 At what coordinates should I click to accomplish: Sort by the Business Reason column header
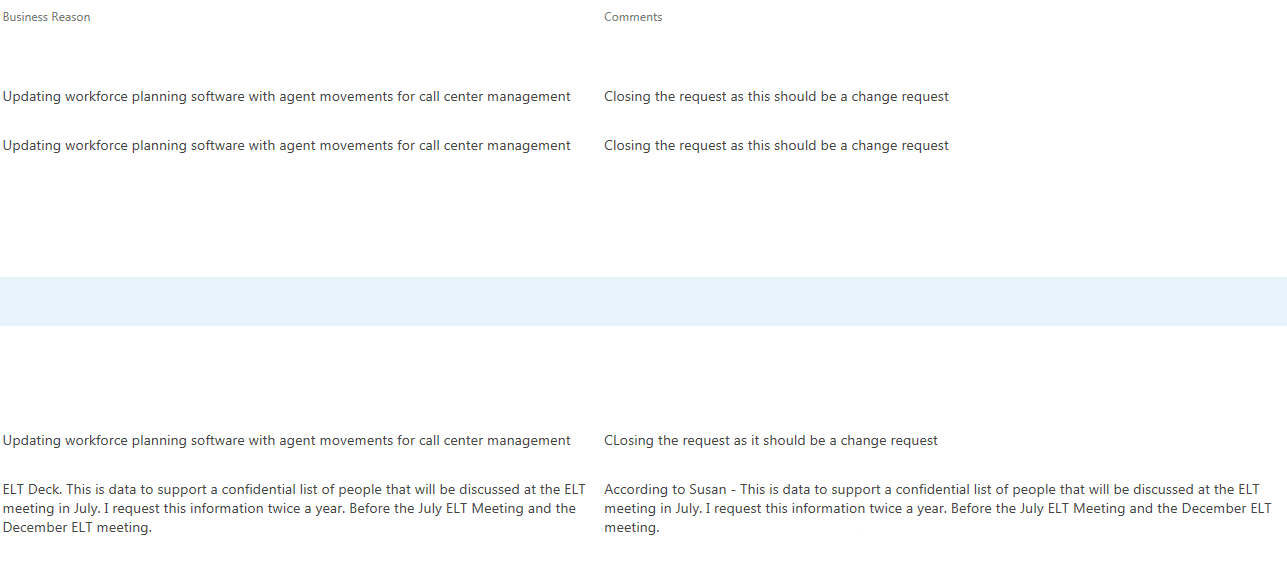[46, 17]
